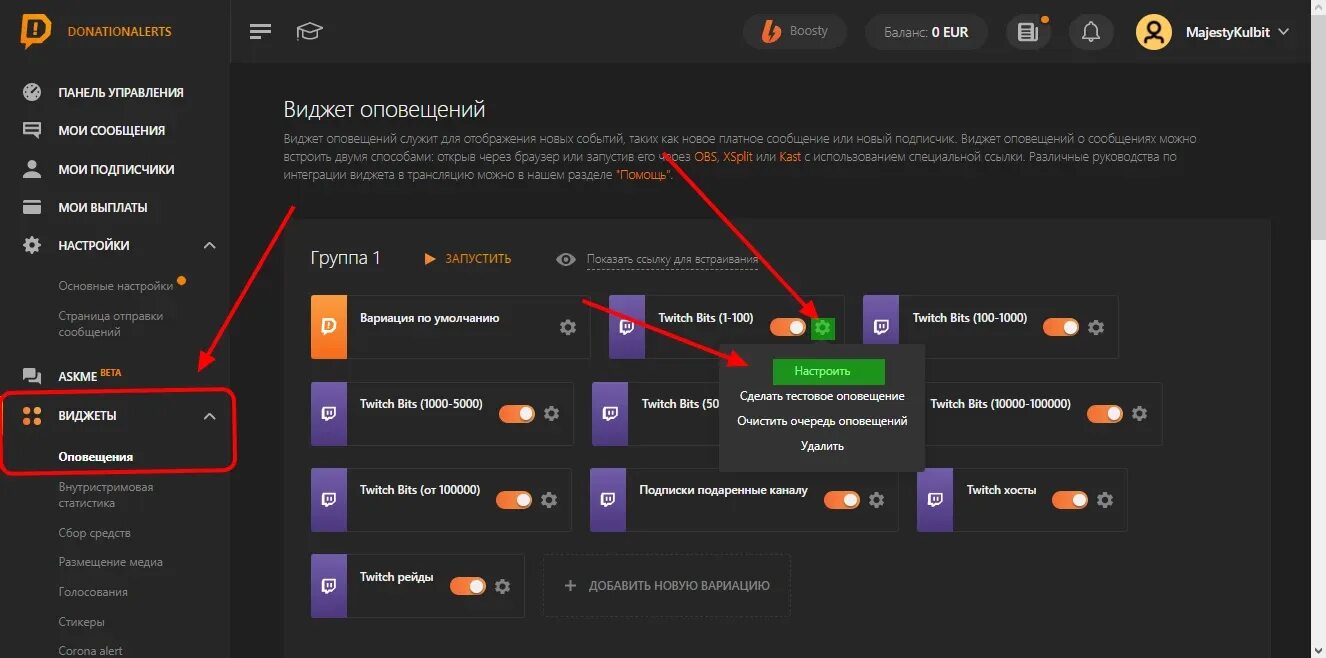Open gear settings for Twitch Bits (100-1000)
Screen dimensions: 1326x658
click(x=1096, y=327)
